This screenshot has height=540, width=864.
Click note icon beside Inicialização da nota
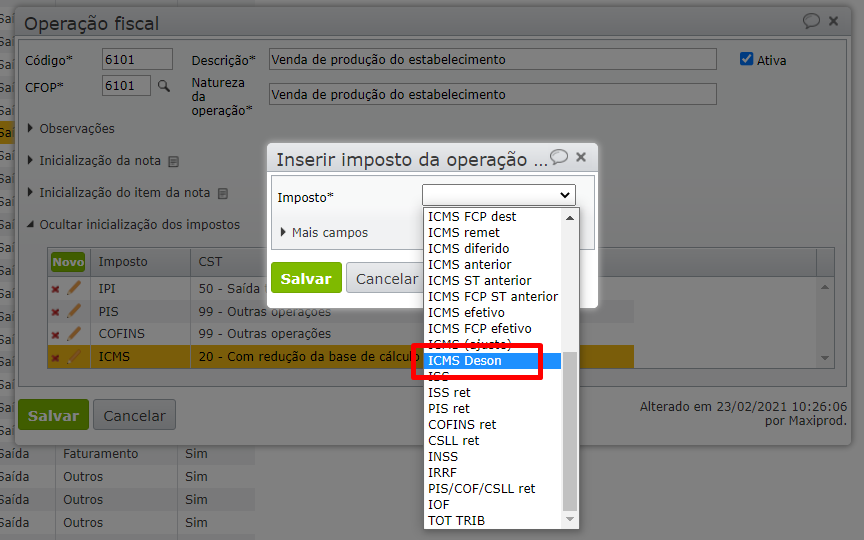point(174,161)
